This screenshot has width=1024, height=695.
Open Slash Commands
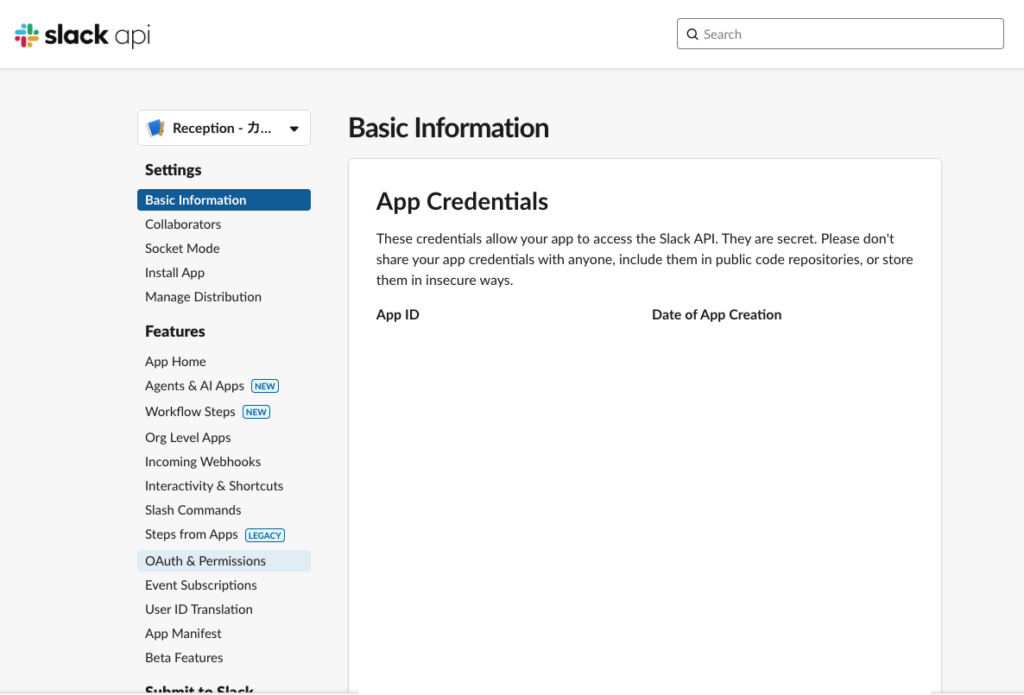point(193,510)
